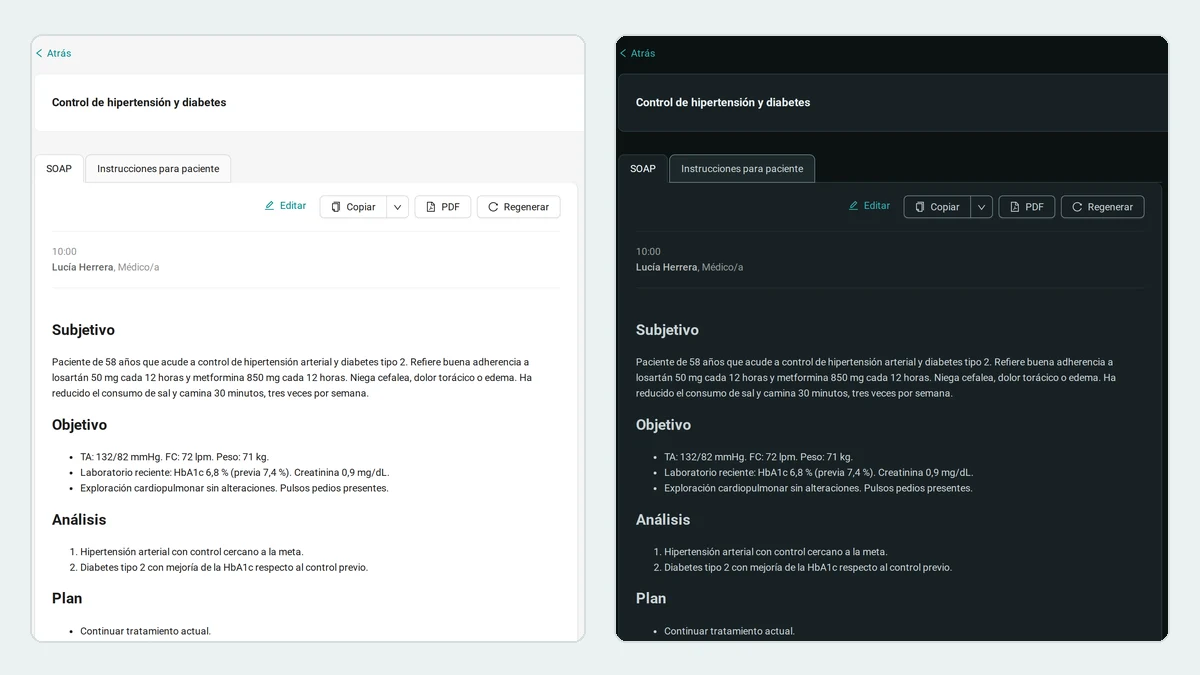Open Instrucciones para paciente tab, dark panel
The width and height of the screenshot is (1200, 675).
pyautogui.click(x=742, y=169)
